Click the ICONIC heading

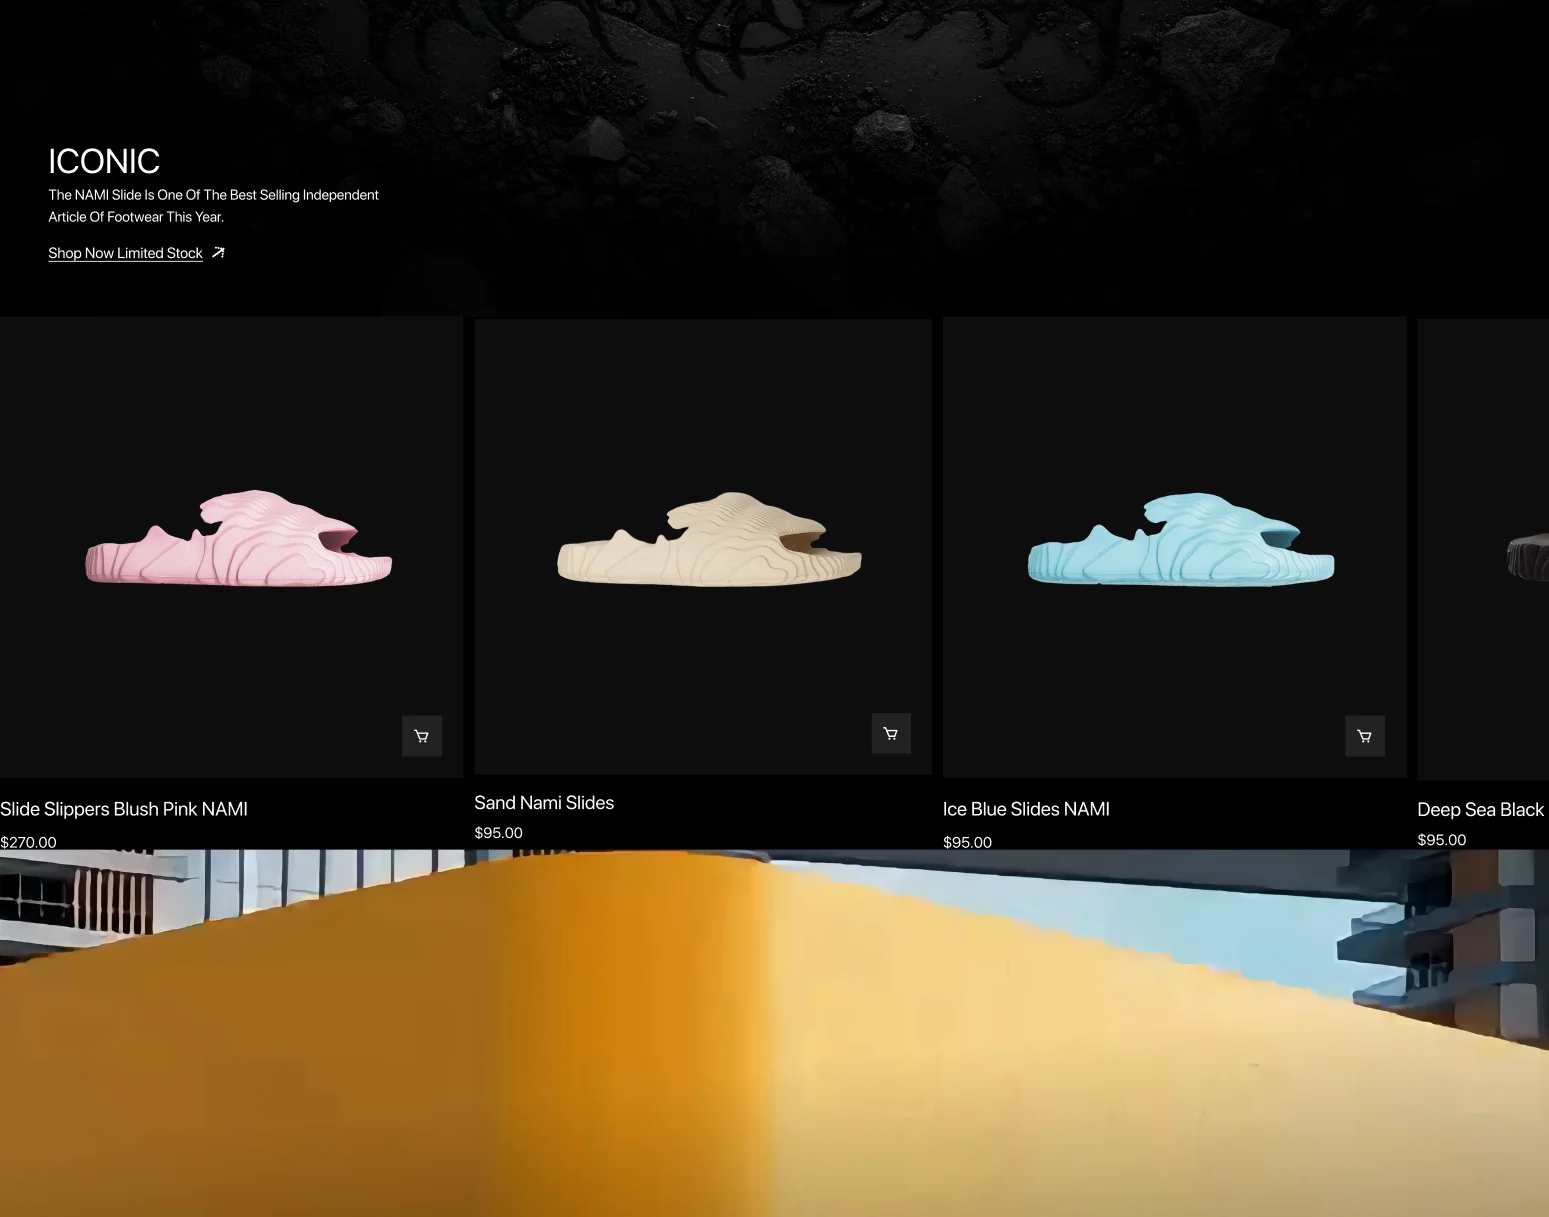104,161
